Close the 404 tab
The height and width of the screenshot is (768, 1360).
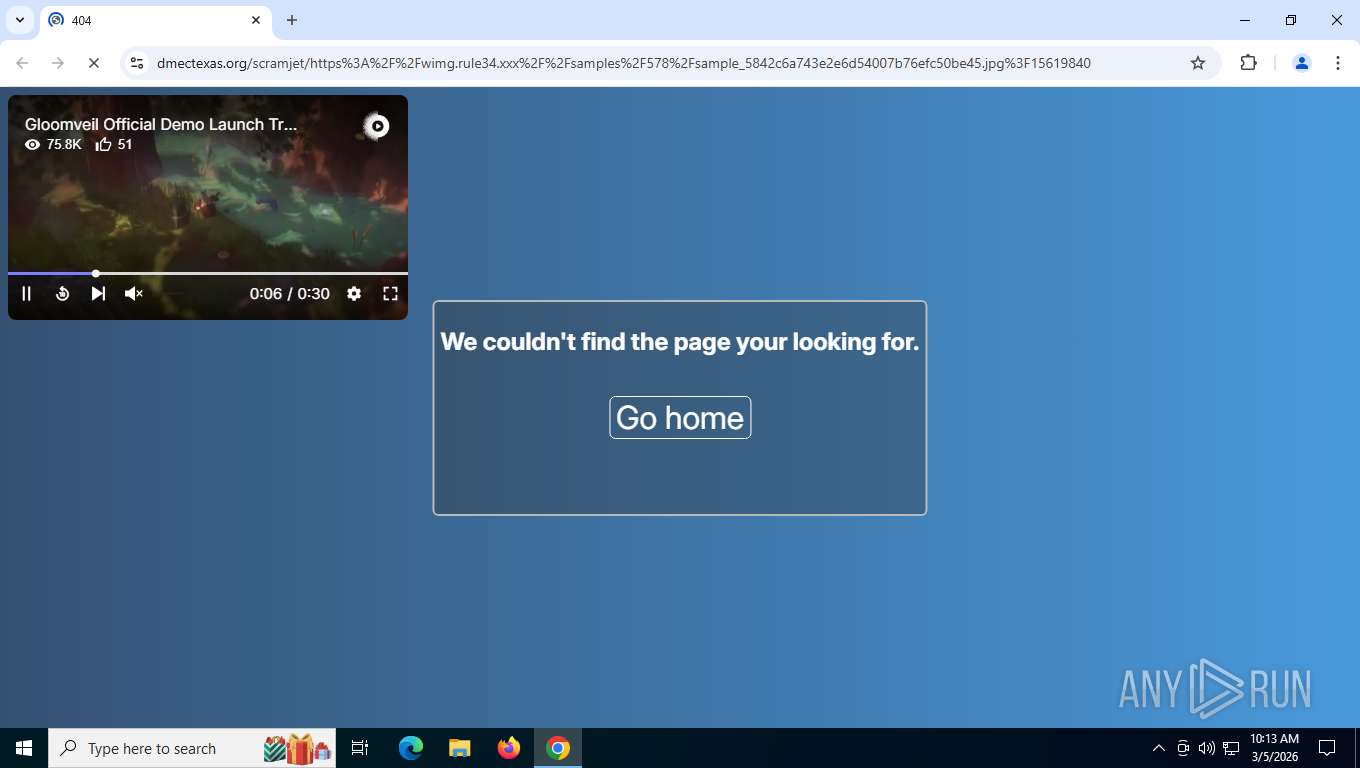[x=256, y=20]
